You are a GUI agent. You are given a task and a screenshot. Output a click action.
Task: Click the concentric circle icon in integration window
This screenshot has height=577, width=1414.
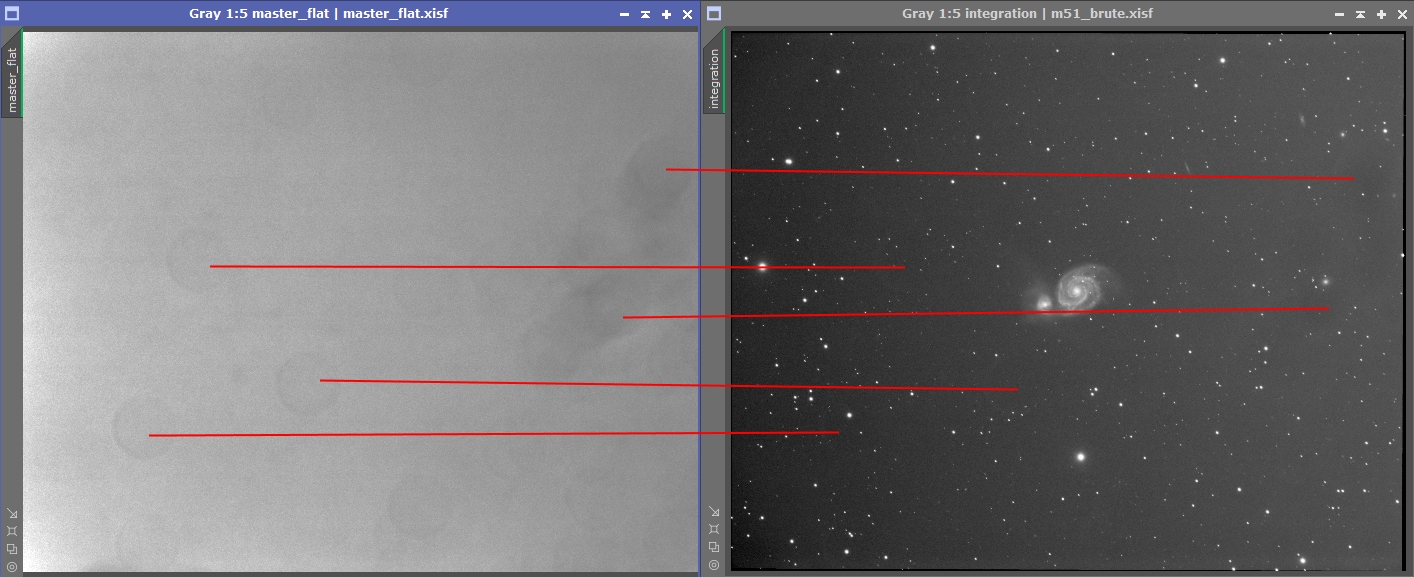[x=713, y=565]
